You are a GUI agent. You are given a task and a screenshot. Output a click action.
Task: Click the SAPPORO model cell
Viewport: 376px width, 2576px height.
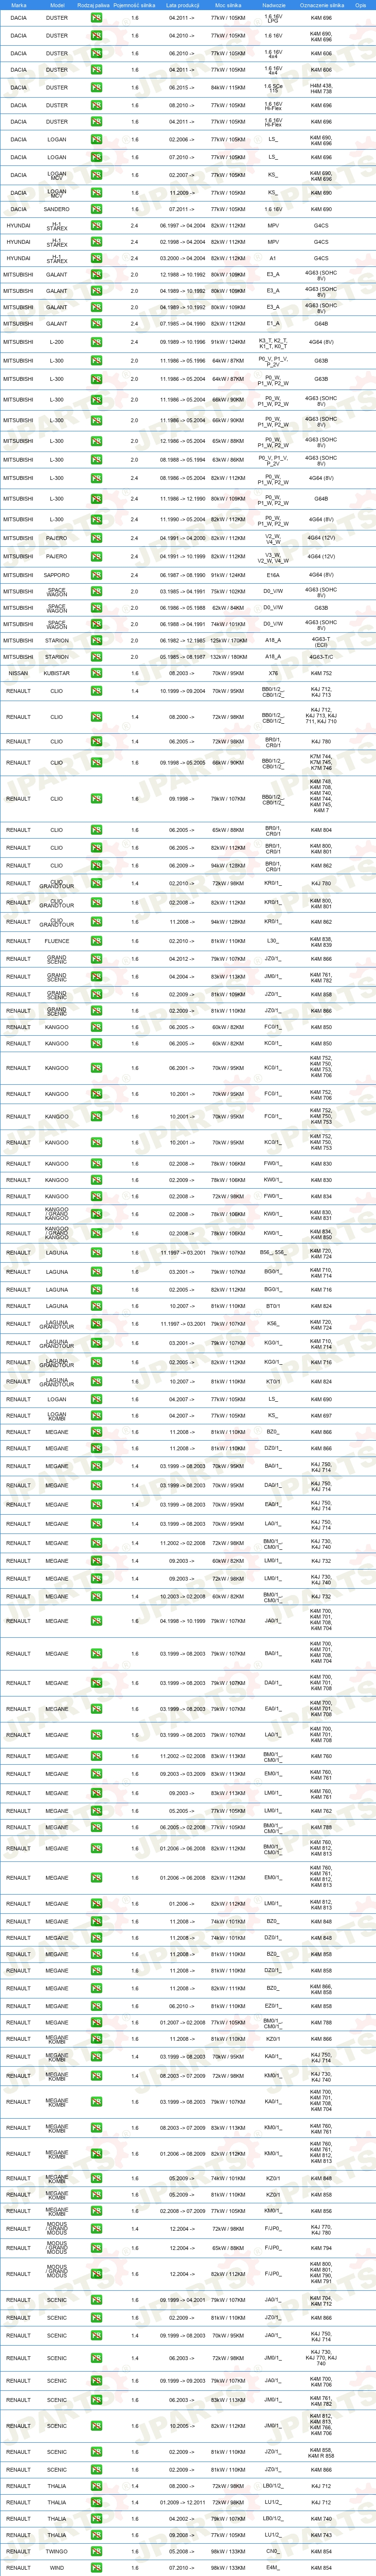[57, 575]
